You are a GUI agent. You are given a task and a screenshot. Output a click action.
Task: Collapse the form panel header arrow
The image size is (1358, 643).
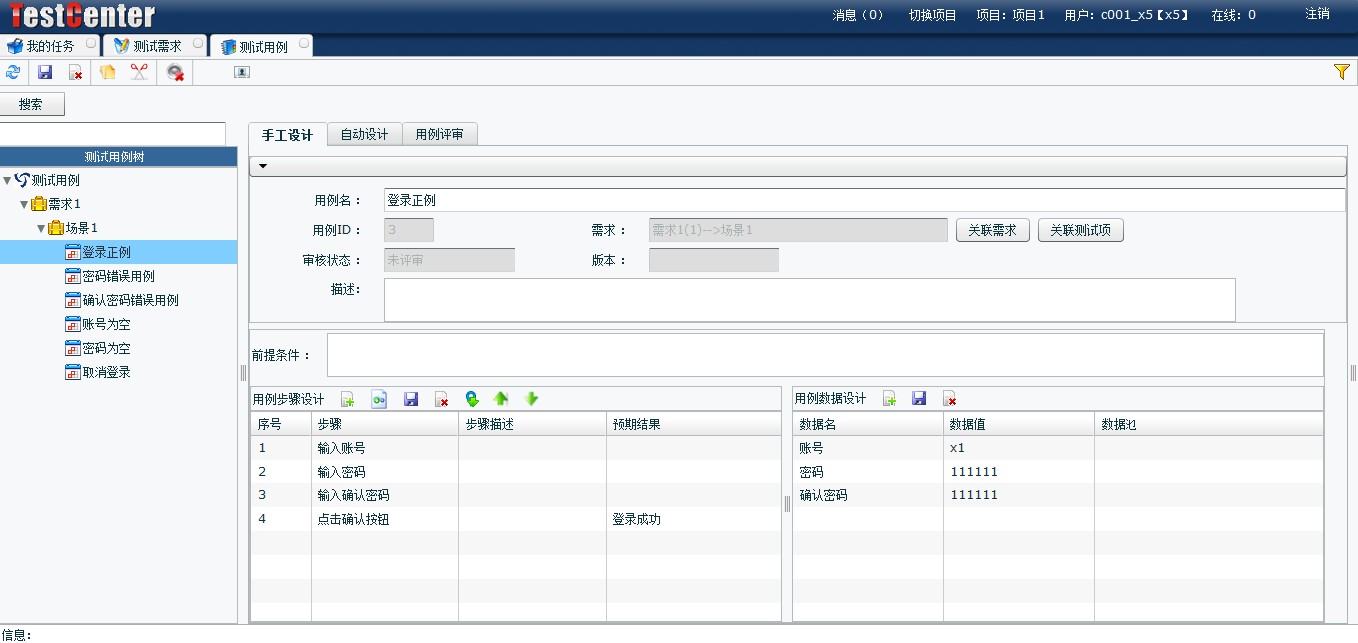coord(263,166)
